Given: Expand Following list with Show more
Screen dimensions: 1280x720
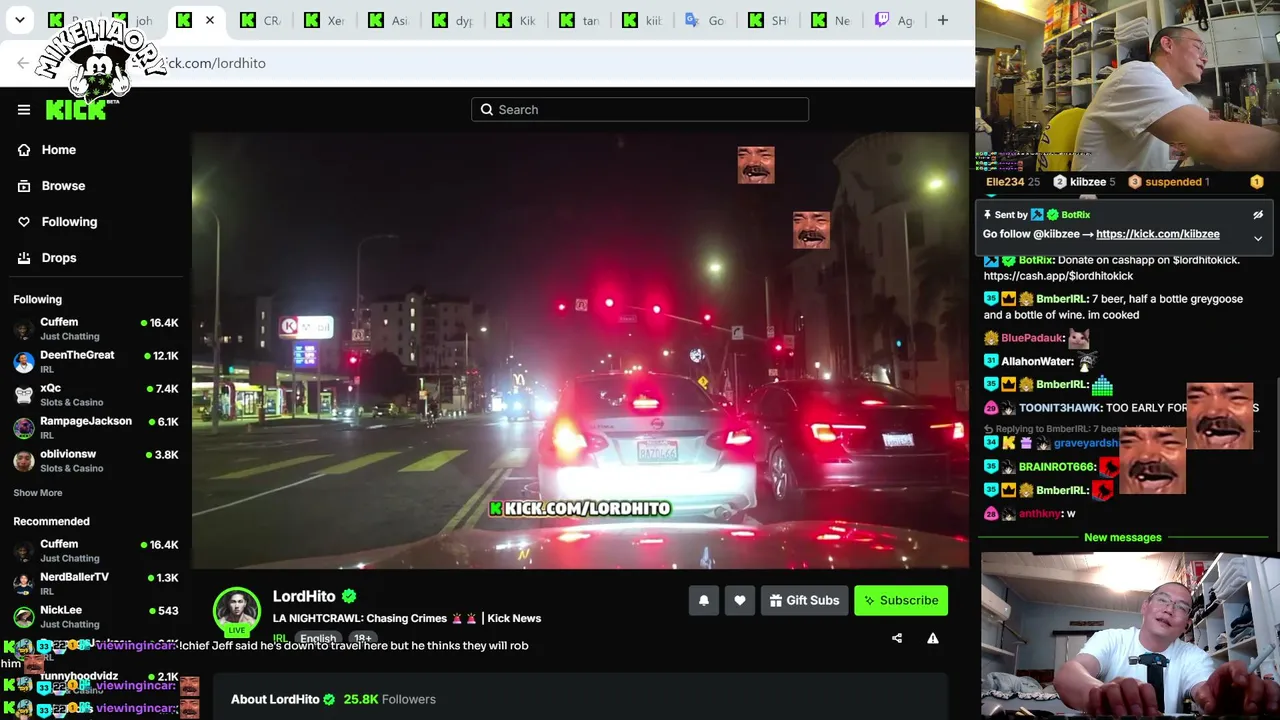Looking at the screenshot, I should pos(38,493).
